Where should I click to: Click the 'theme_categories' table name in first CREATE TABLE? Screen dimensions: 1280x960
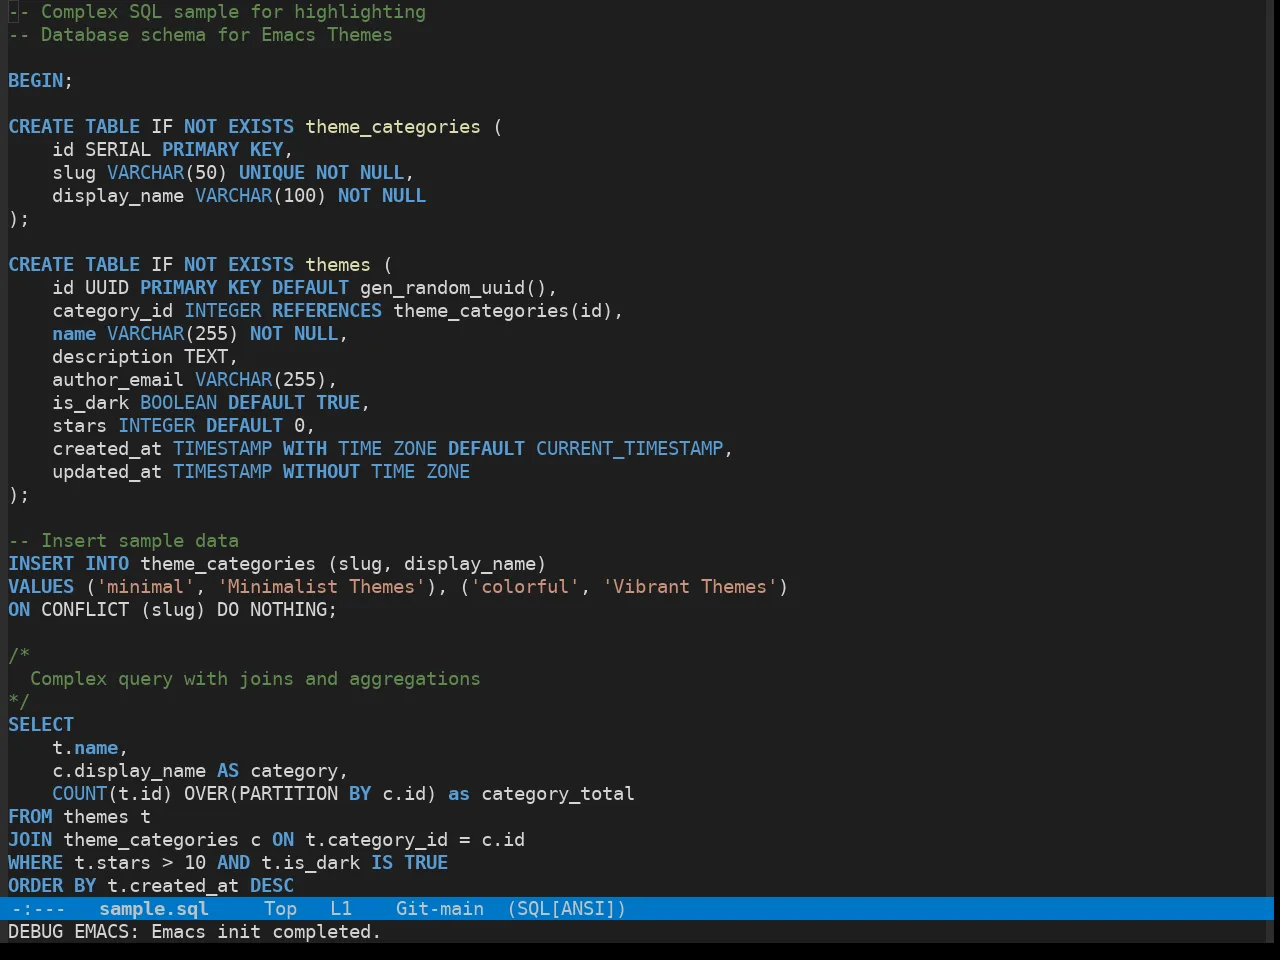pos(393,127)
